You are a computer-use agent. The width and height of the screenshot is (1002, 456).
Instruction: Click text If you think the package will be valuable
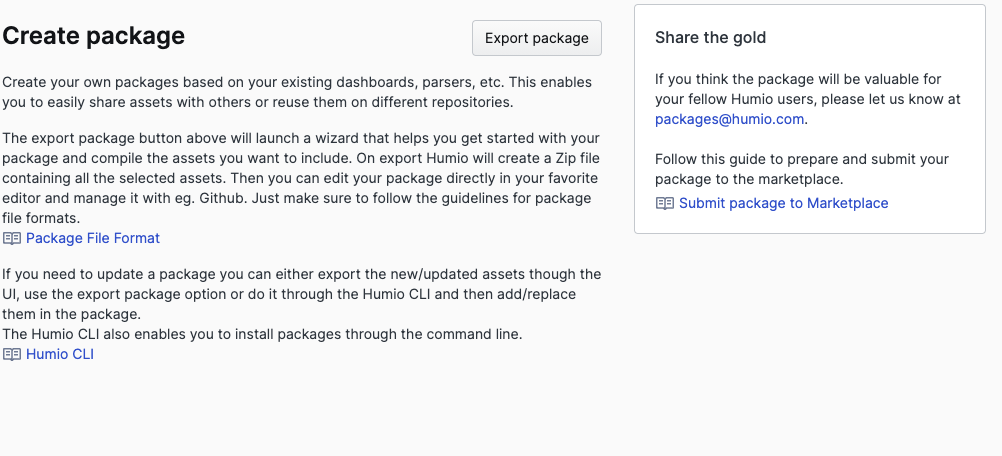tap(798, 79)
